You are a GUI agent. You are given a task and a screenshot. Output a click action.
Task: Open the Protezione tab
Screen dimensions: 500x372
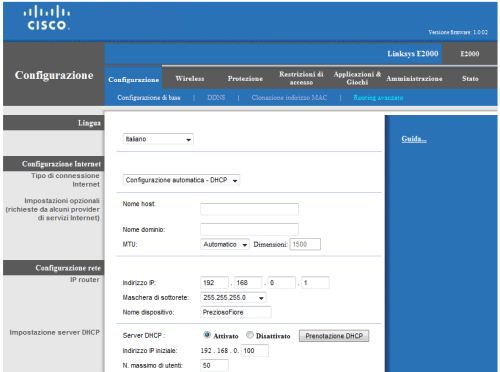(245, 79)
